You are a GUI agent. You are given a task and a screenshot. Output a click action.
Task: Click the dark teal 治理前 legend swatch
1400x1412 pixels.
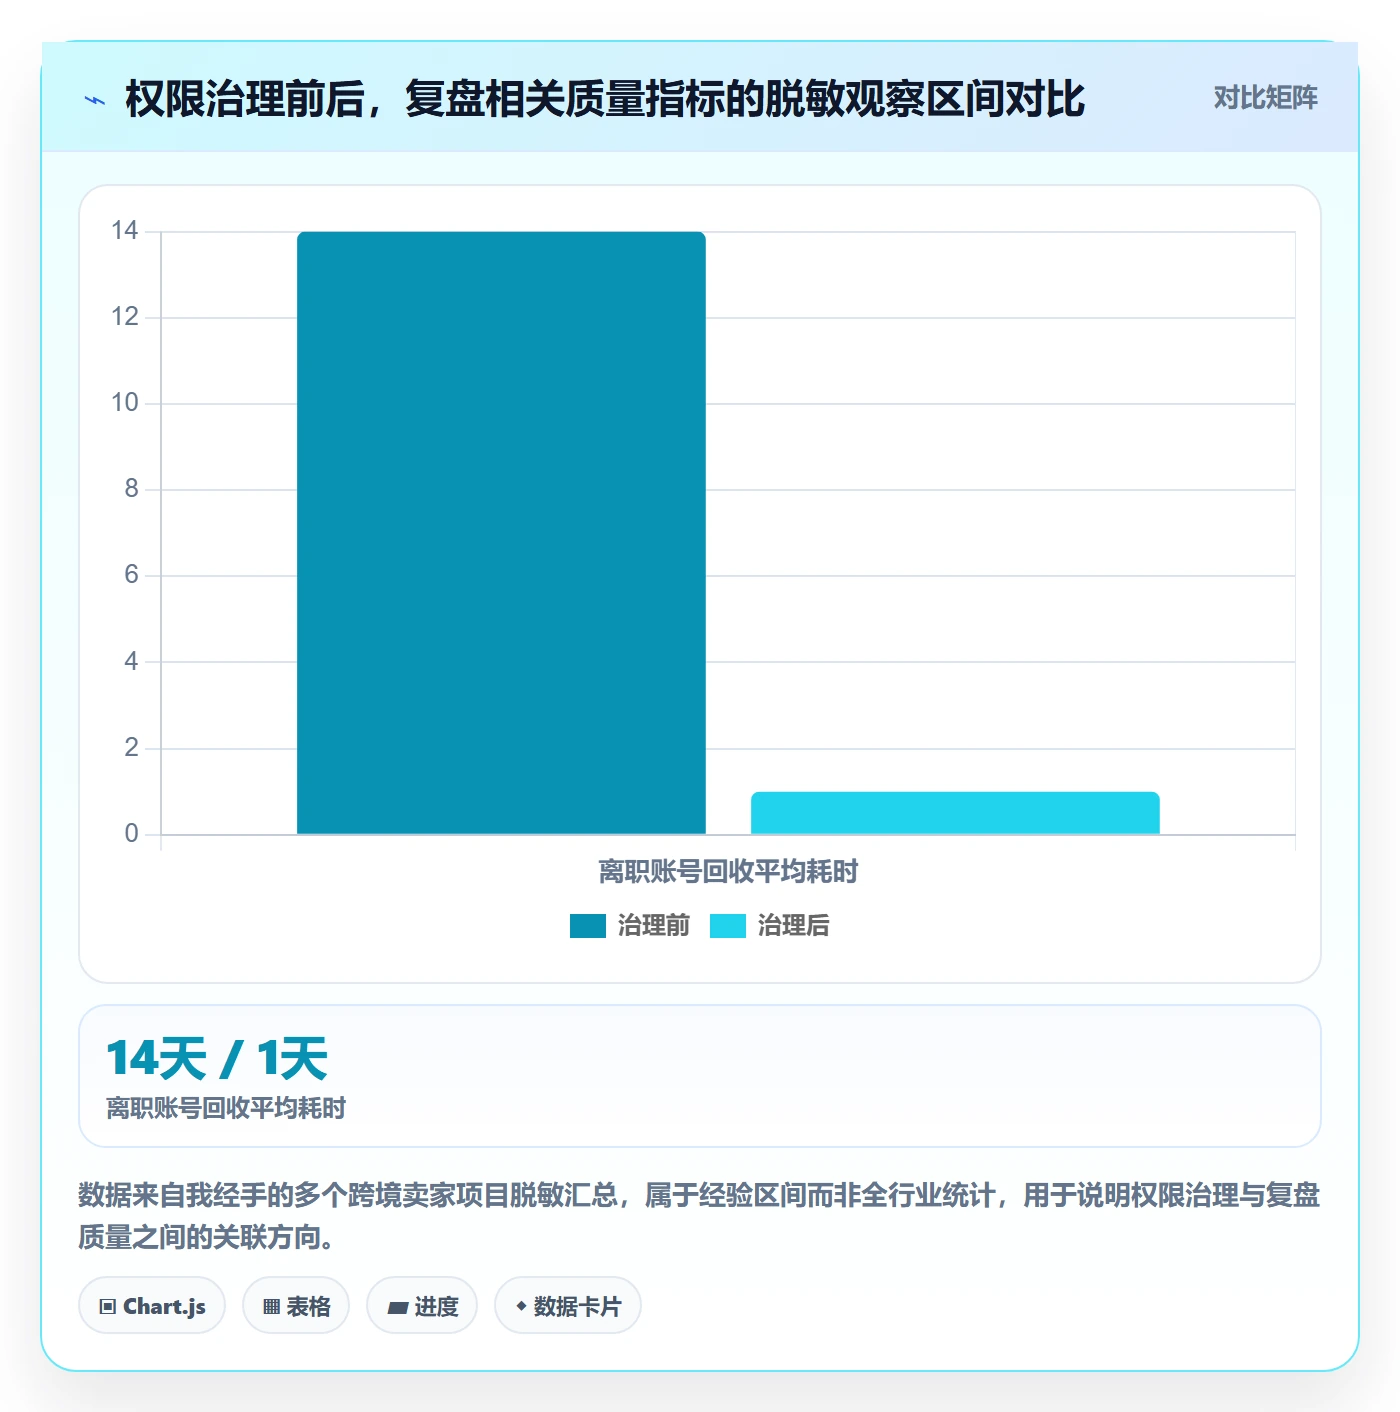tap(588, 926)
